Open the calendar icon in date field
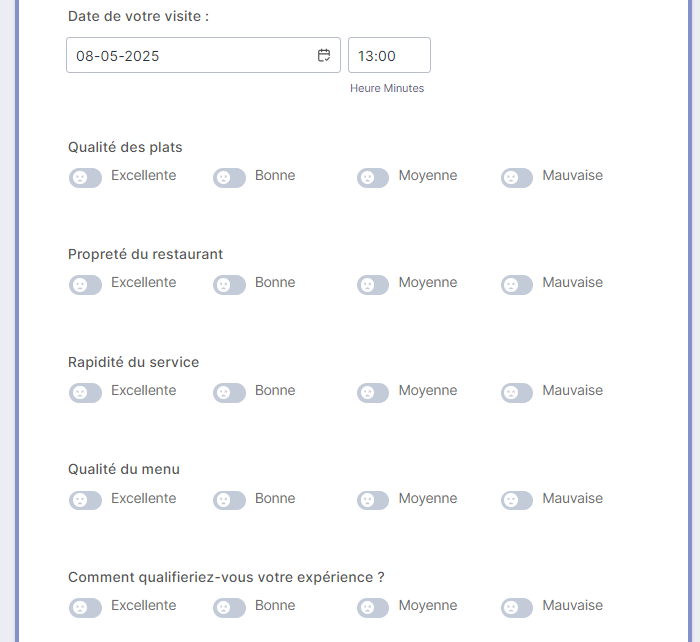The image size is (700, 642). point(324,56)
